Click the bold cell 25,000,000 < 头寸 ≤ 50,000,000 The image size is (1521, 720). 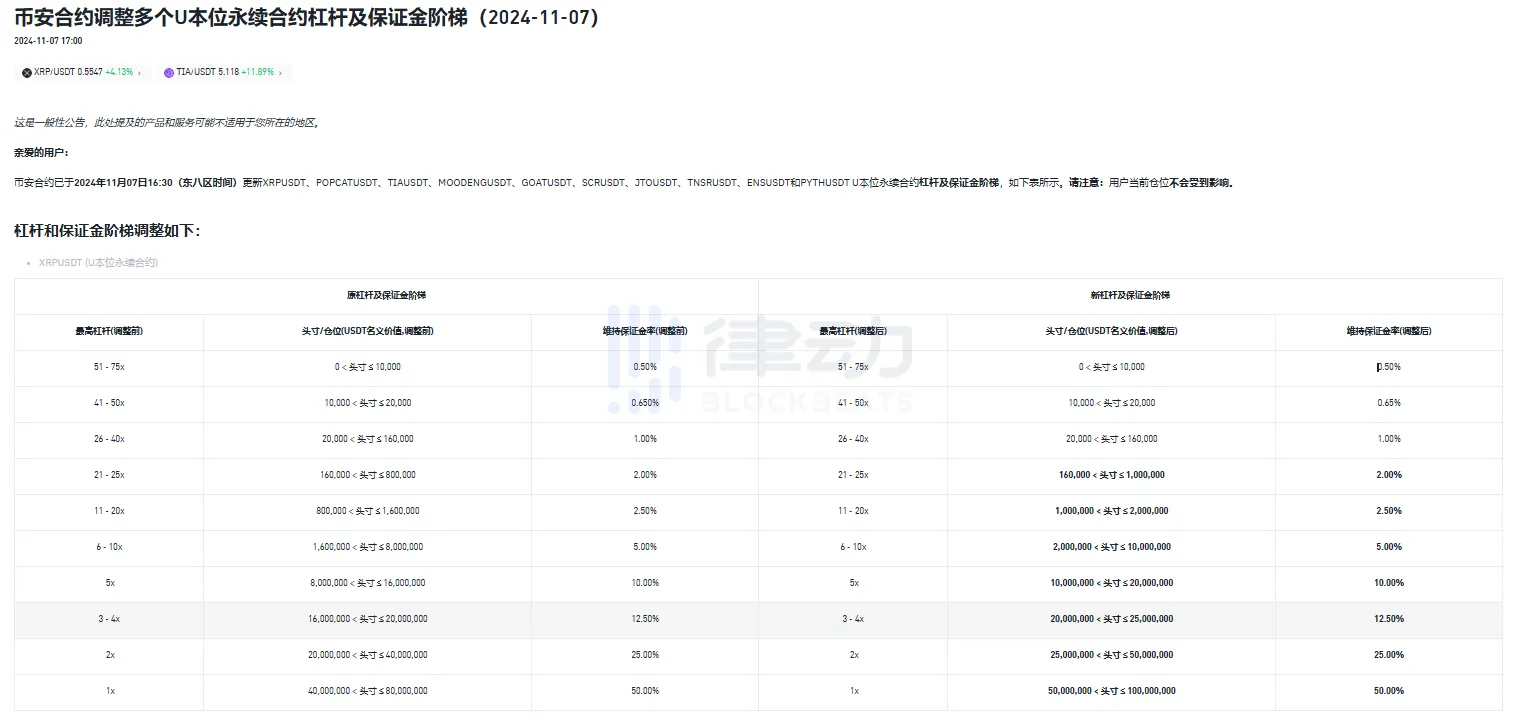[1111, 655]
